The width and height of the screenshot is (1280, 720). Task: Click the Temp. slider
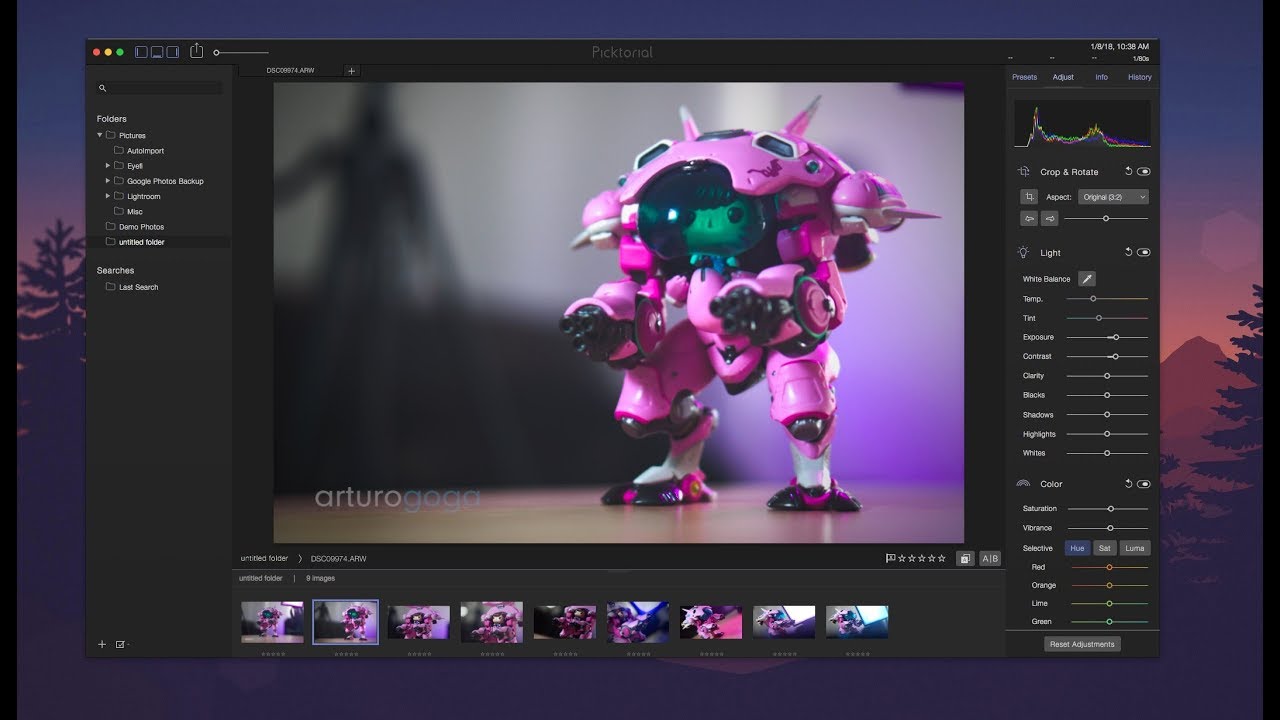tap(1107, 298)
